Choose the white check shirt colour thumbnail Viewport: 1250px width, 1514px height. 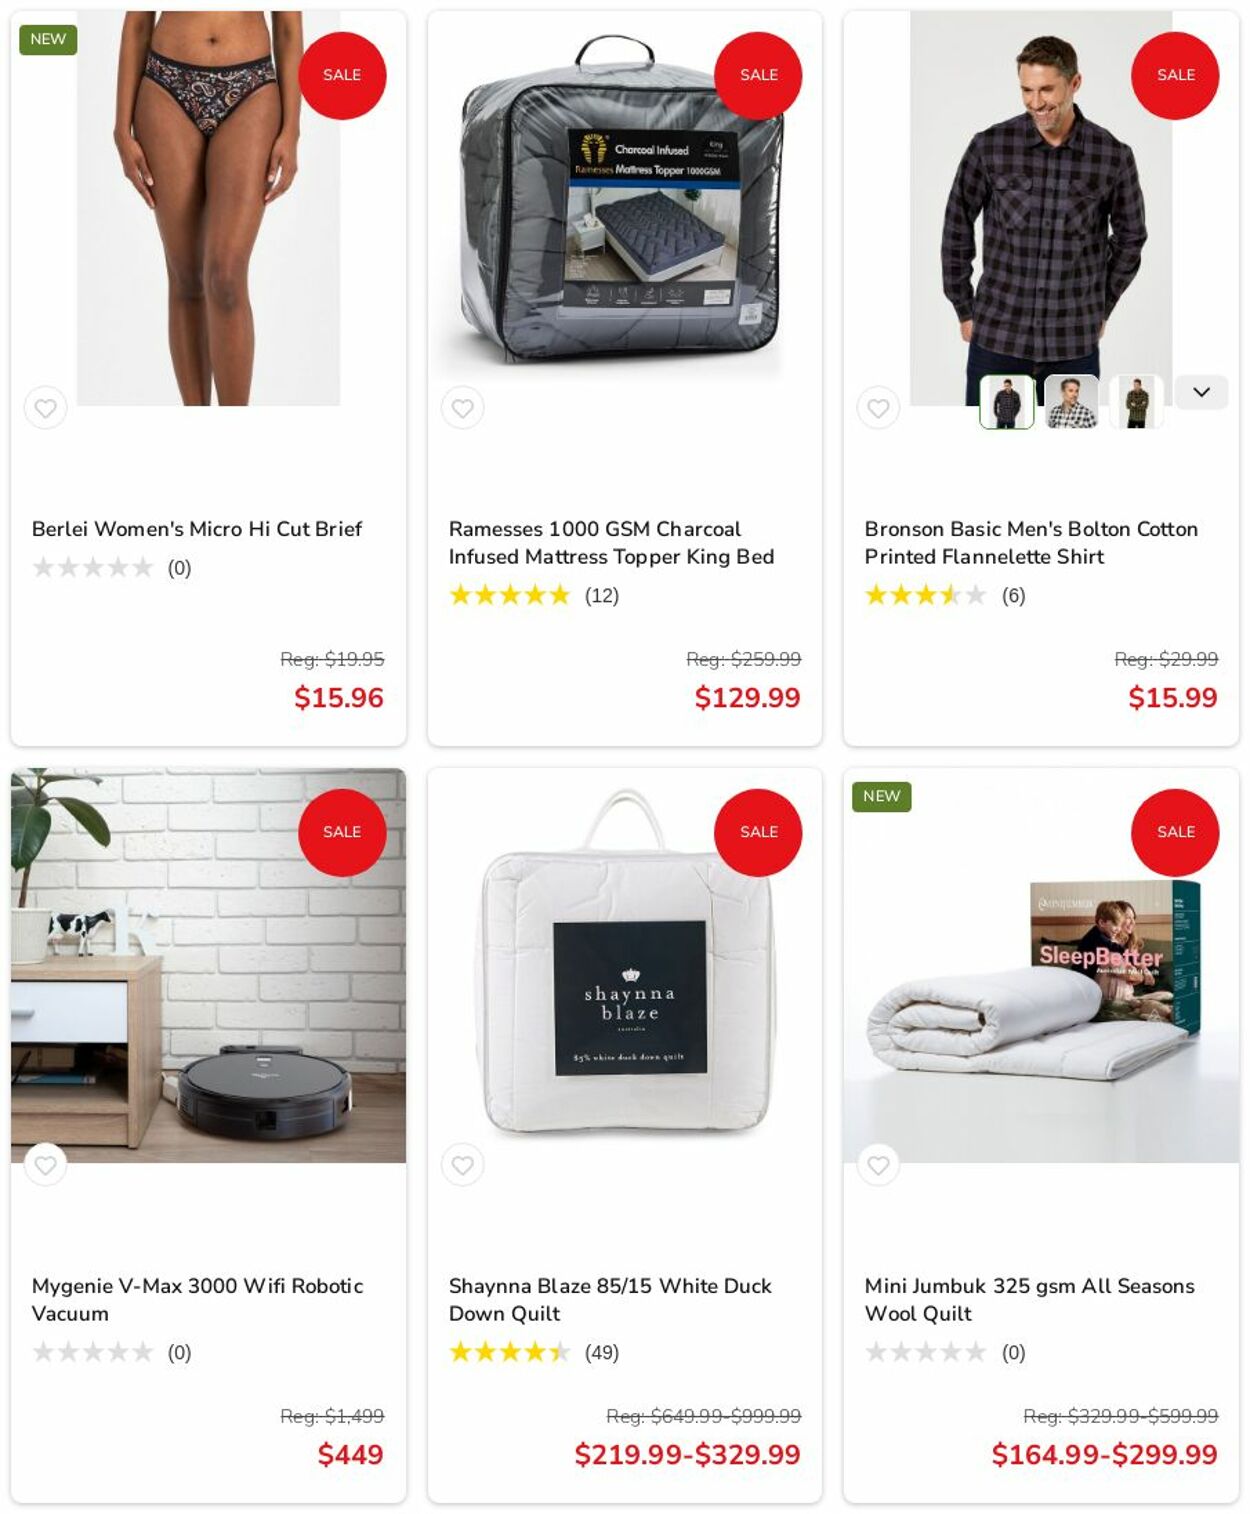click(1071, 402)
